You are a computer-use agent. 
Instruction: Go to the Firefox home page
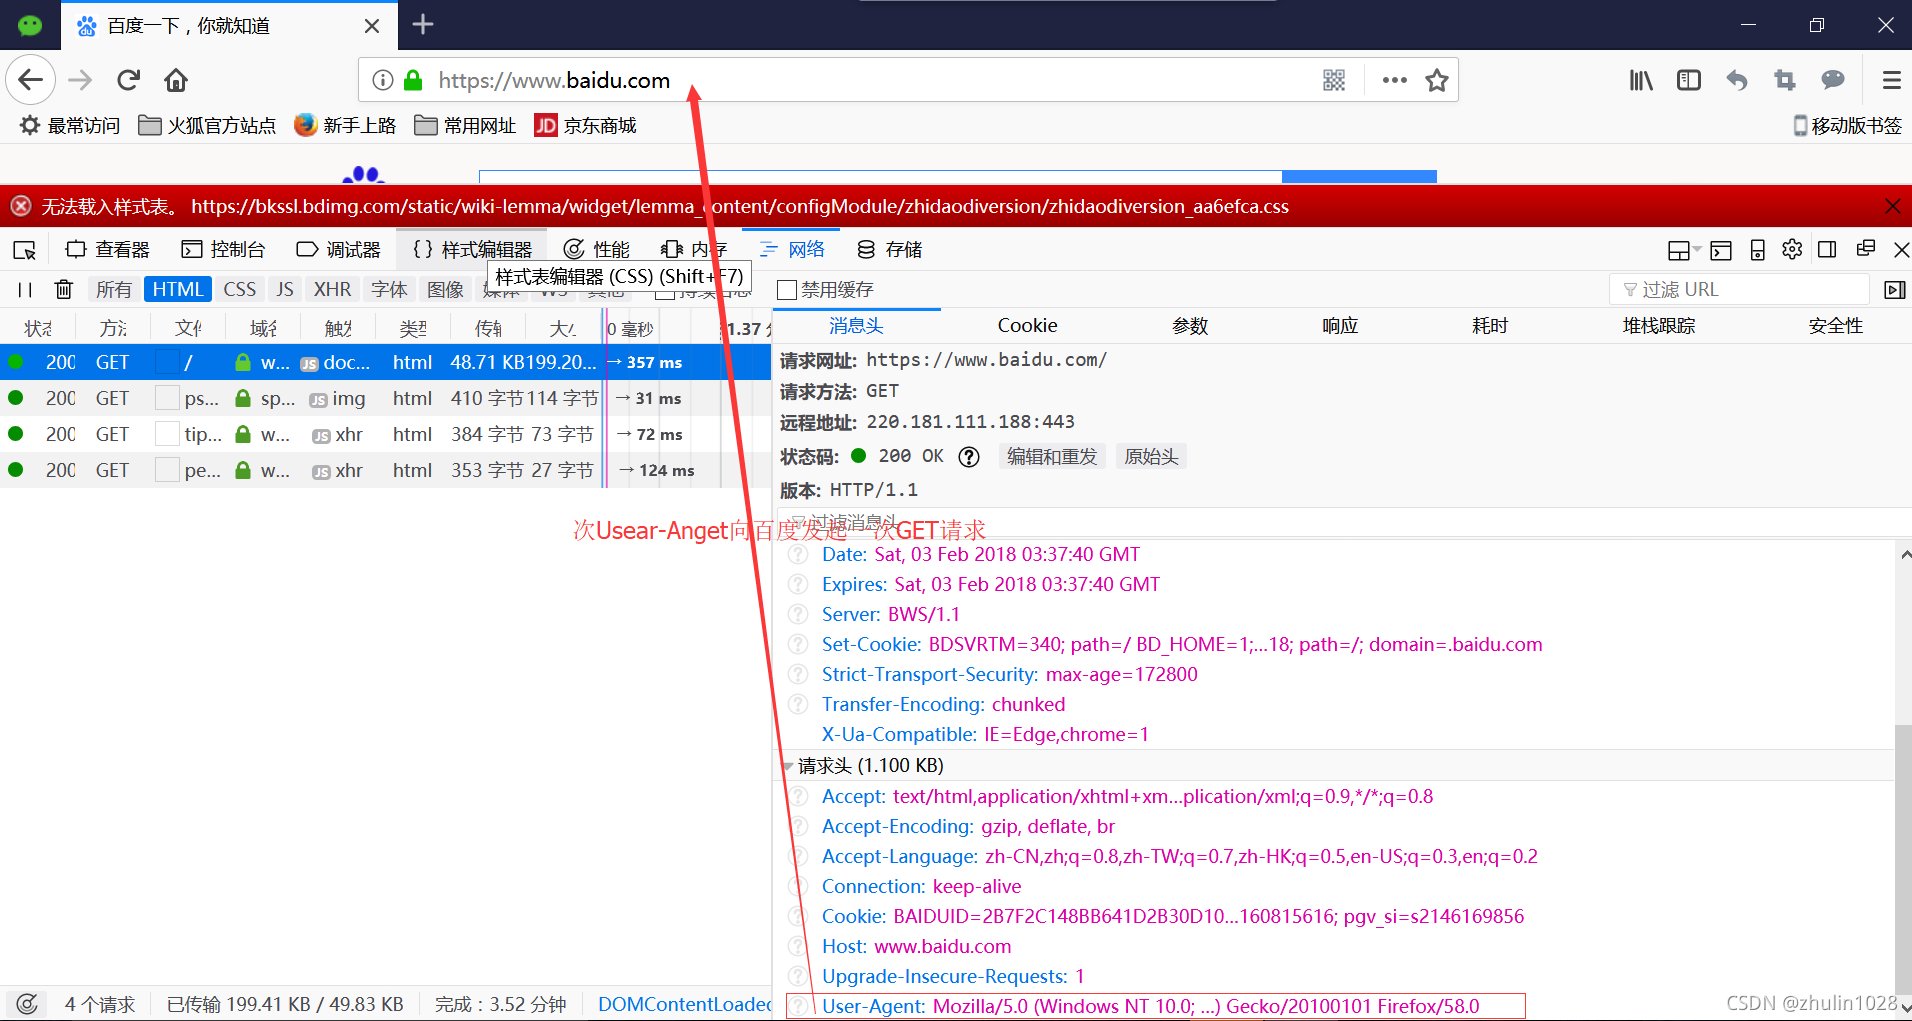click(x=176, y=80)
